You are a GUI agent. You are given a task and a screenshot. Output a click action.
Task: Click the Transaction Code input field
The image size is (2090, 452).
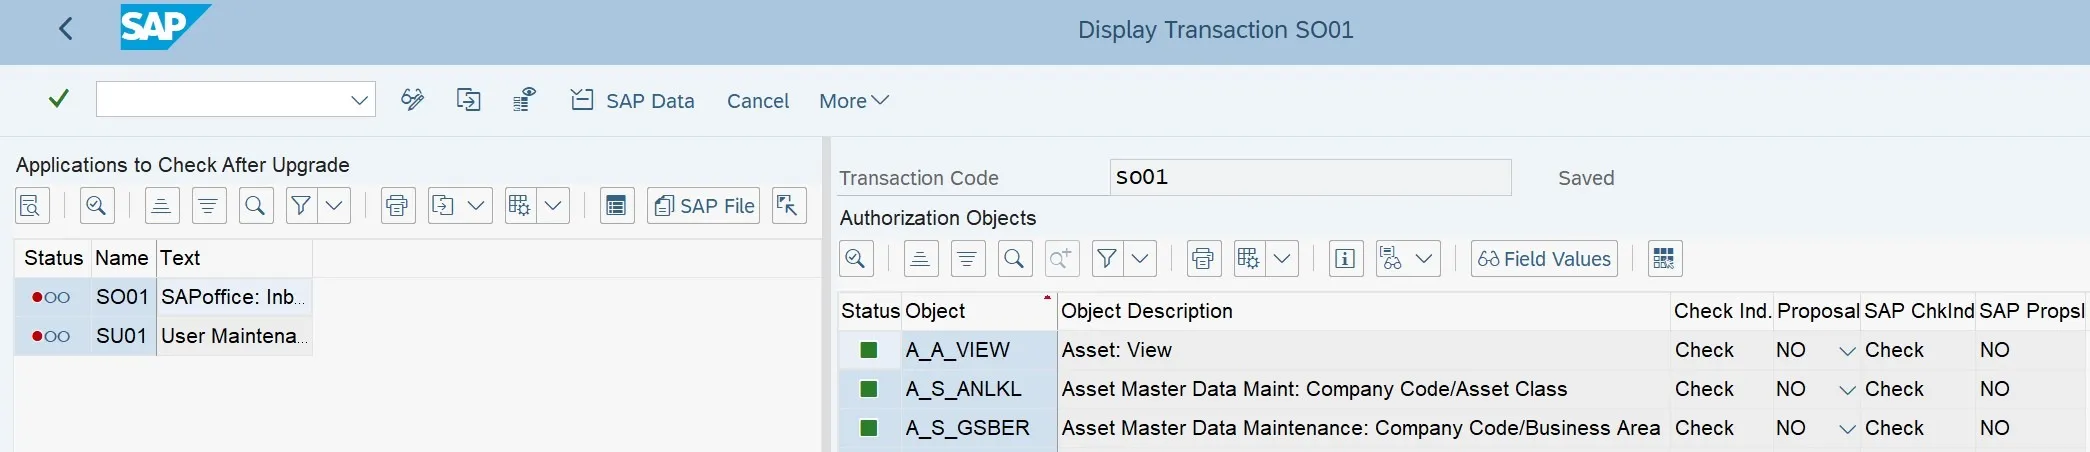[1309, 177]
